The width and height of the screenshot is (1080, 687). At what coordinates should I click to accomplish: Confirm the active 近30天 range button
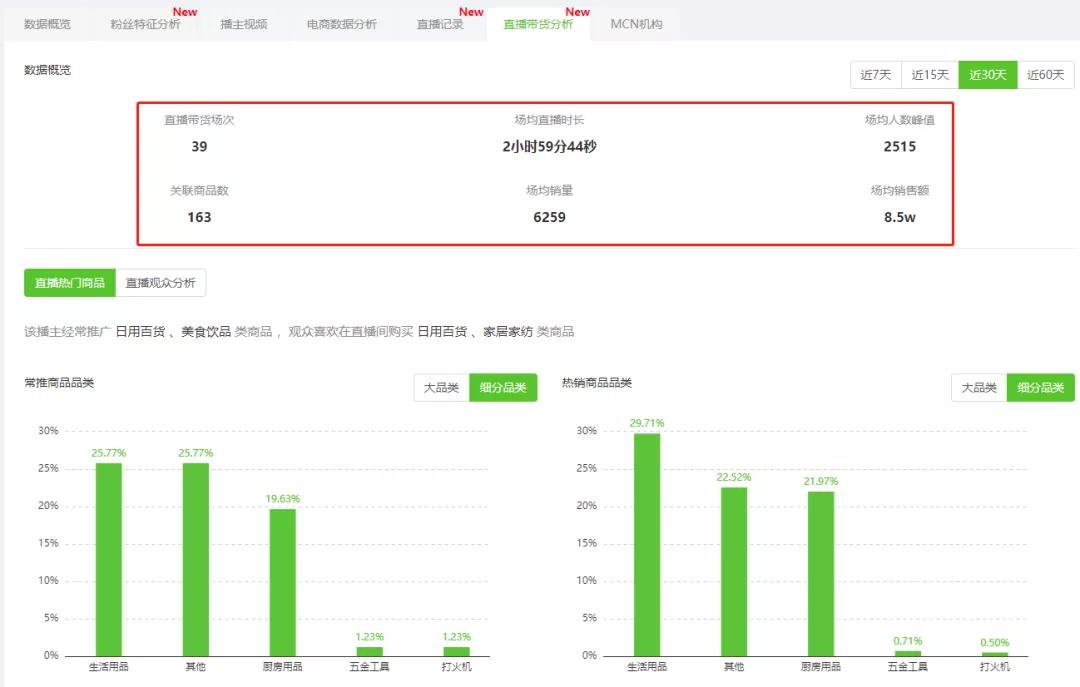987,74
